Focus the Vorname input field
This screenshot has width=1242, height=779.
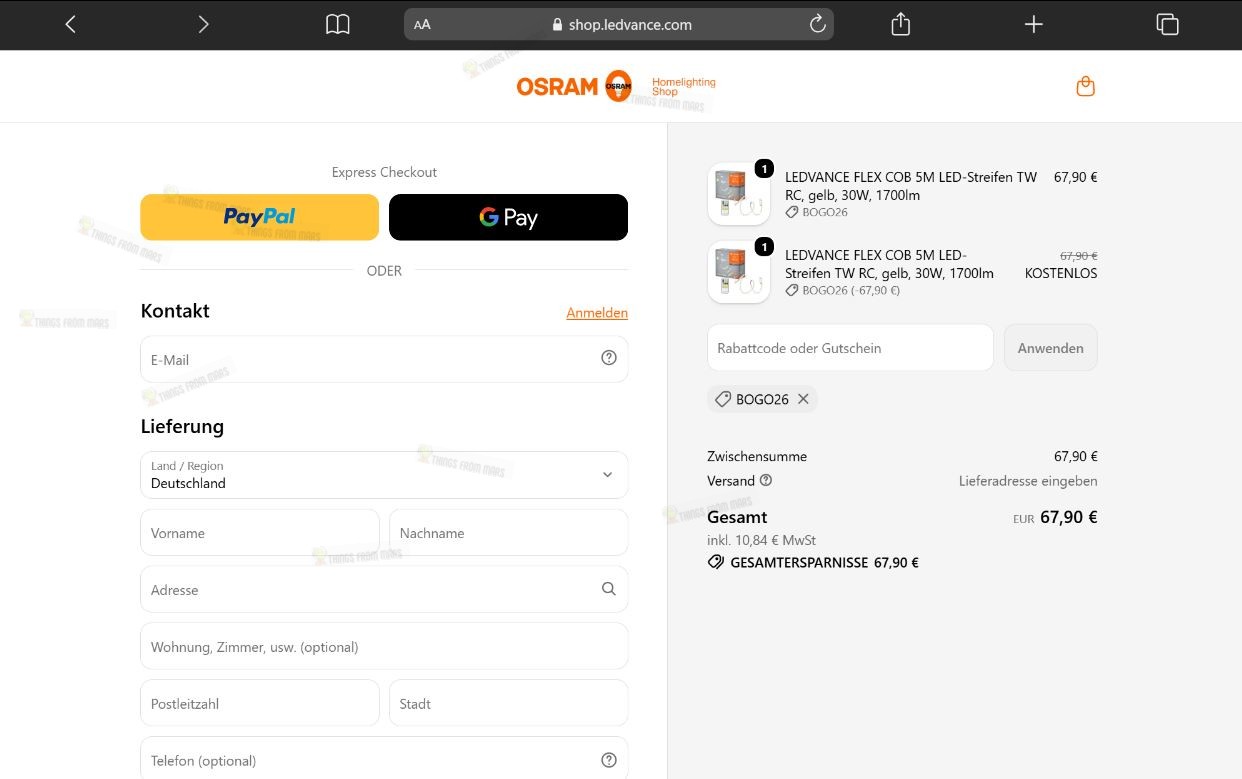pos(260,533)
